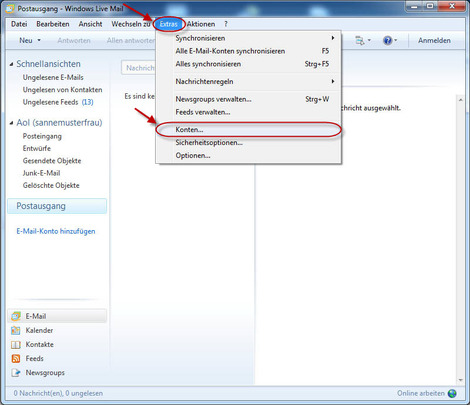Screen dimensions: 470x405
Task: Open the Datei menu
Action: (19, 24)
